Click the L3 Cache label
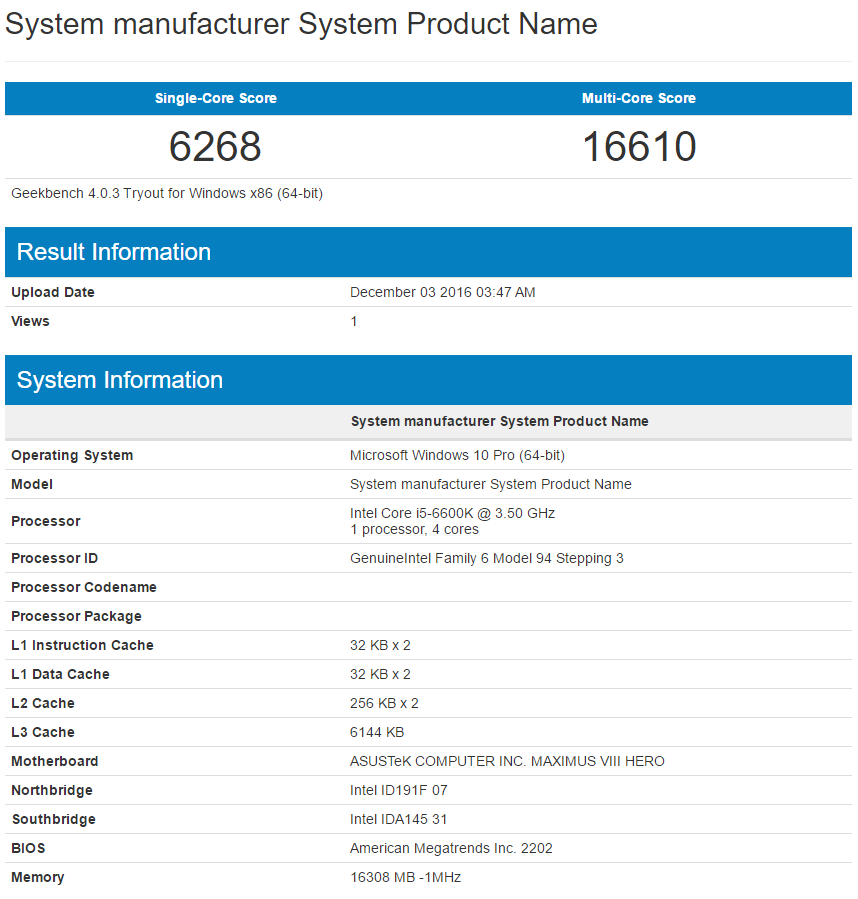858x899 pixels. click(x=43, y=733)
